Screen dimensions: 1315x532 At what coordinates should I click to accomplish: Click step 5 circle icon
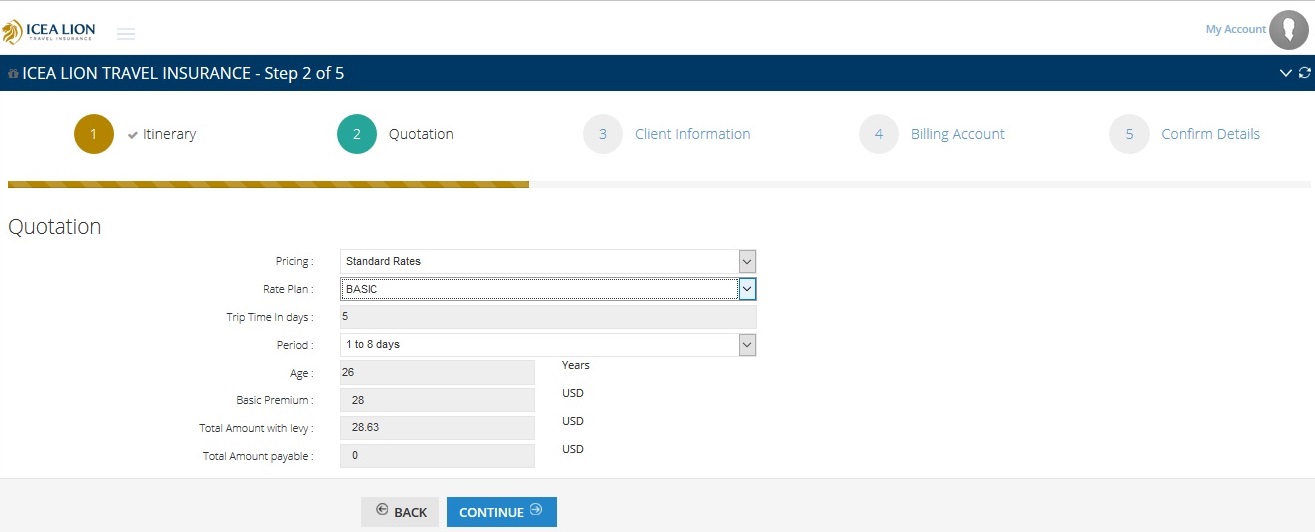(1129, 134)
